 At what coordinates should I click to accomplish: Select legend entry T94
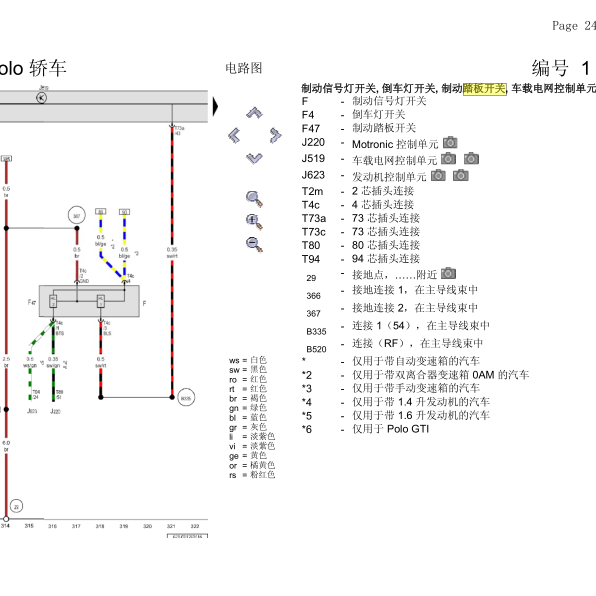(311, 259)
